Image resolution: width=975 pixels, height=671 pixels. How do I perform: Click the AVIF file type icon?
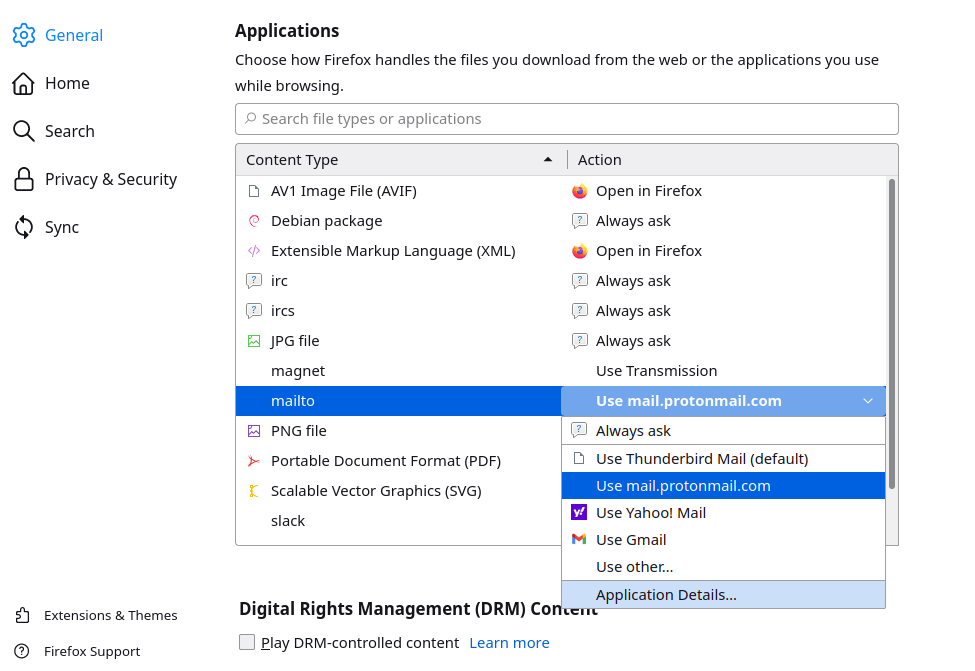254,191
